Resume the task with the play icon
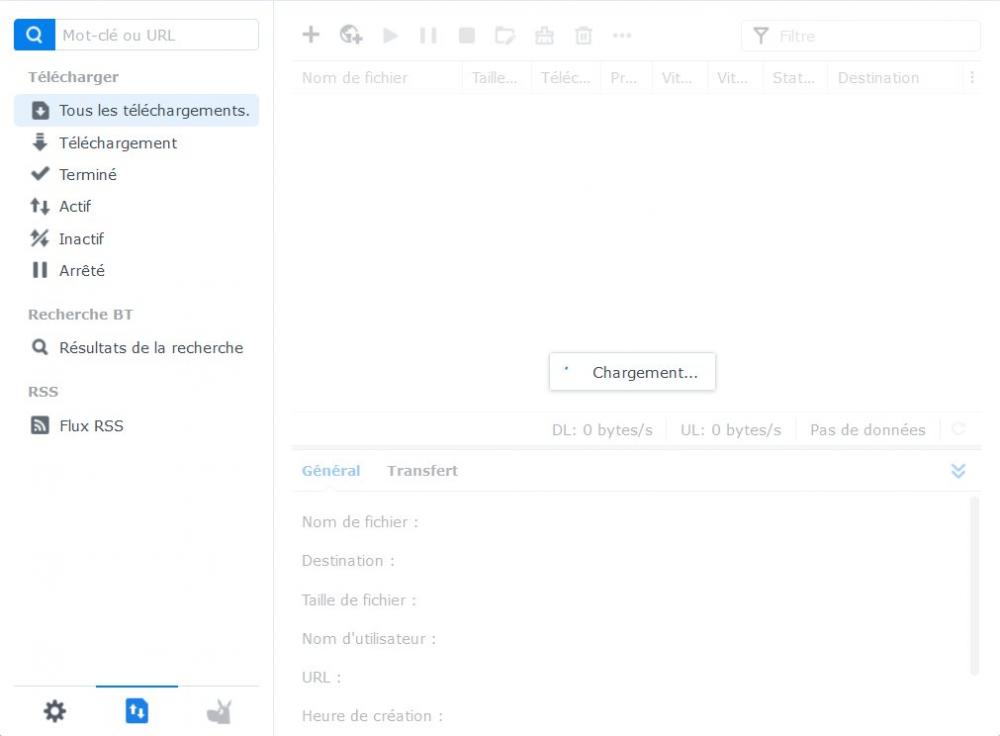The image size is (1000, 736). [390, 35]
